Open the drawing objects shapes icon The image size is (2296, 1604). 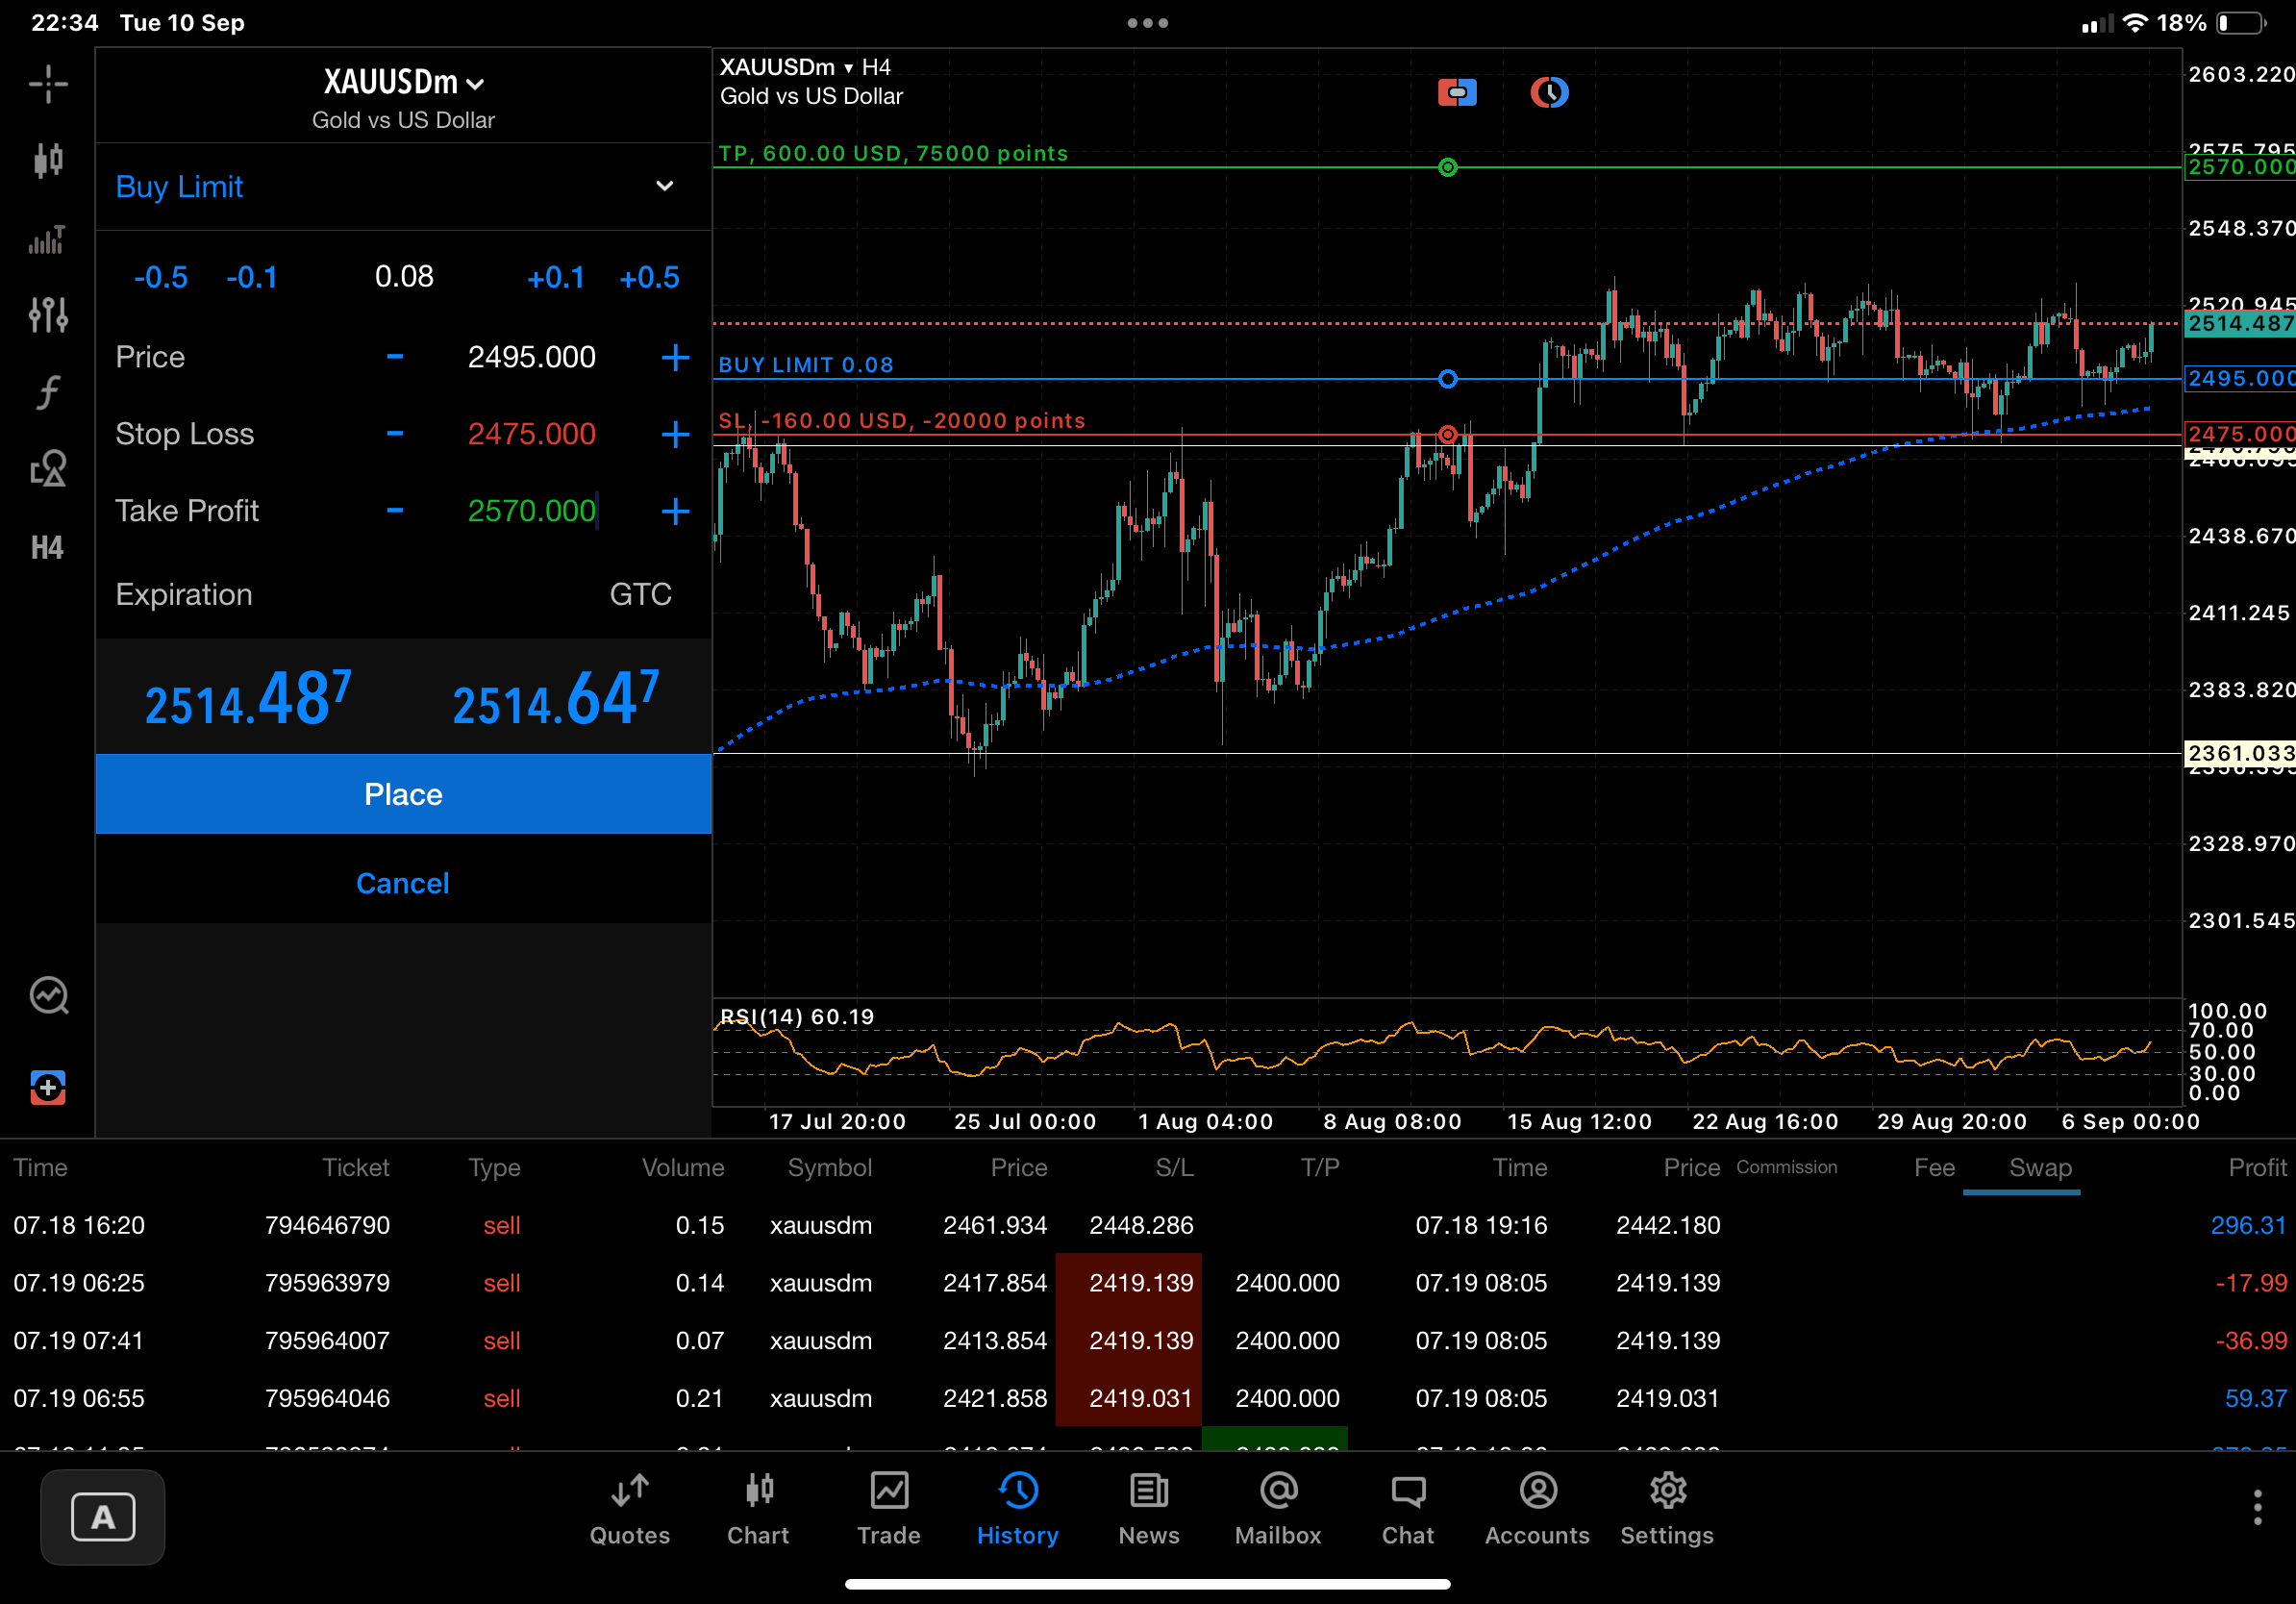pos(48,469)
